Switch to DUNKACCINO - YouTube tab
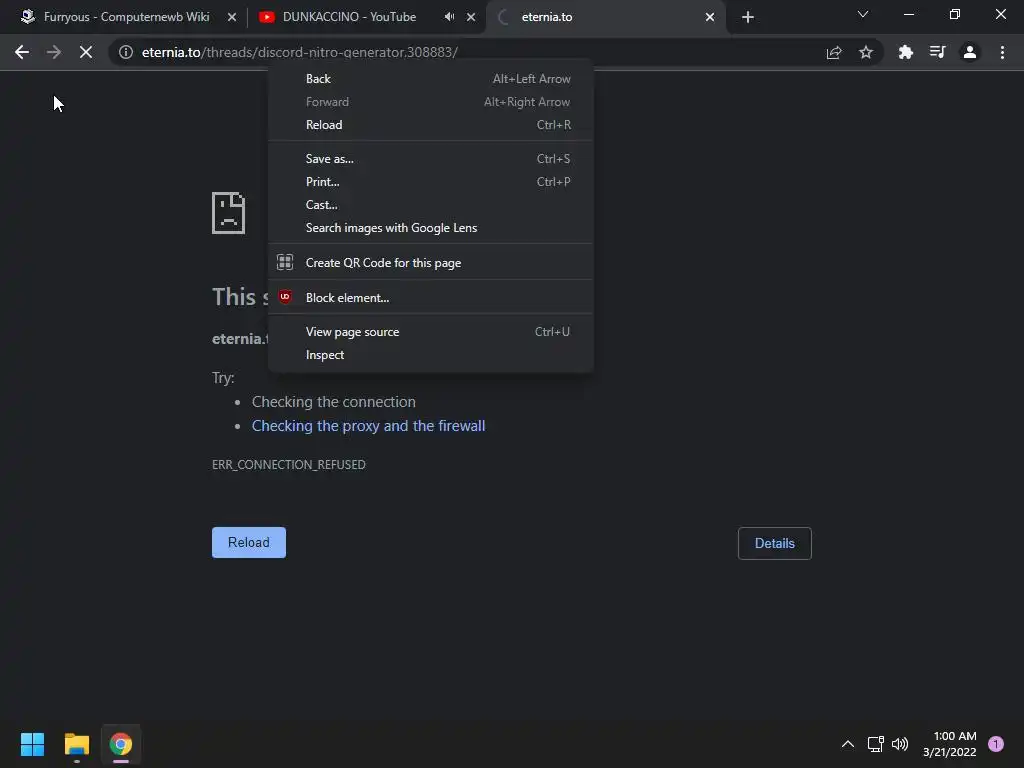Viewport: 1024px width, 768px height. point(349,17)
